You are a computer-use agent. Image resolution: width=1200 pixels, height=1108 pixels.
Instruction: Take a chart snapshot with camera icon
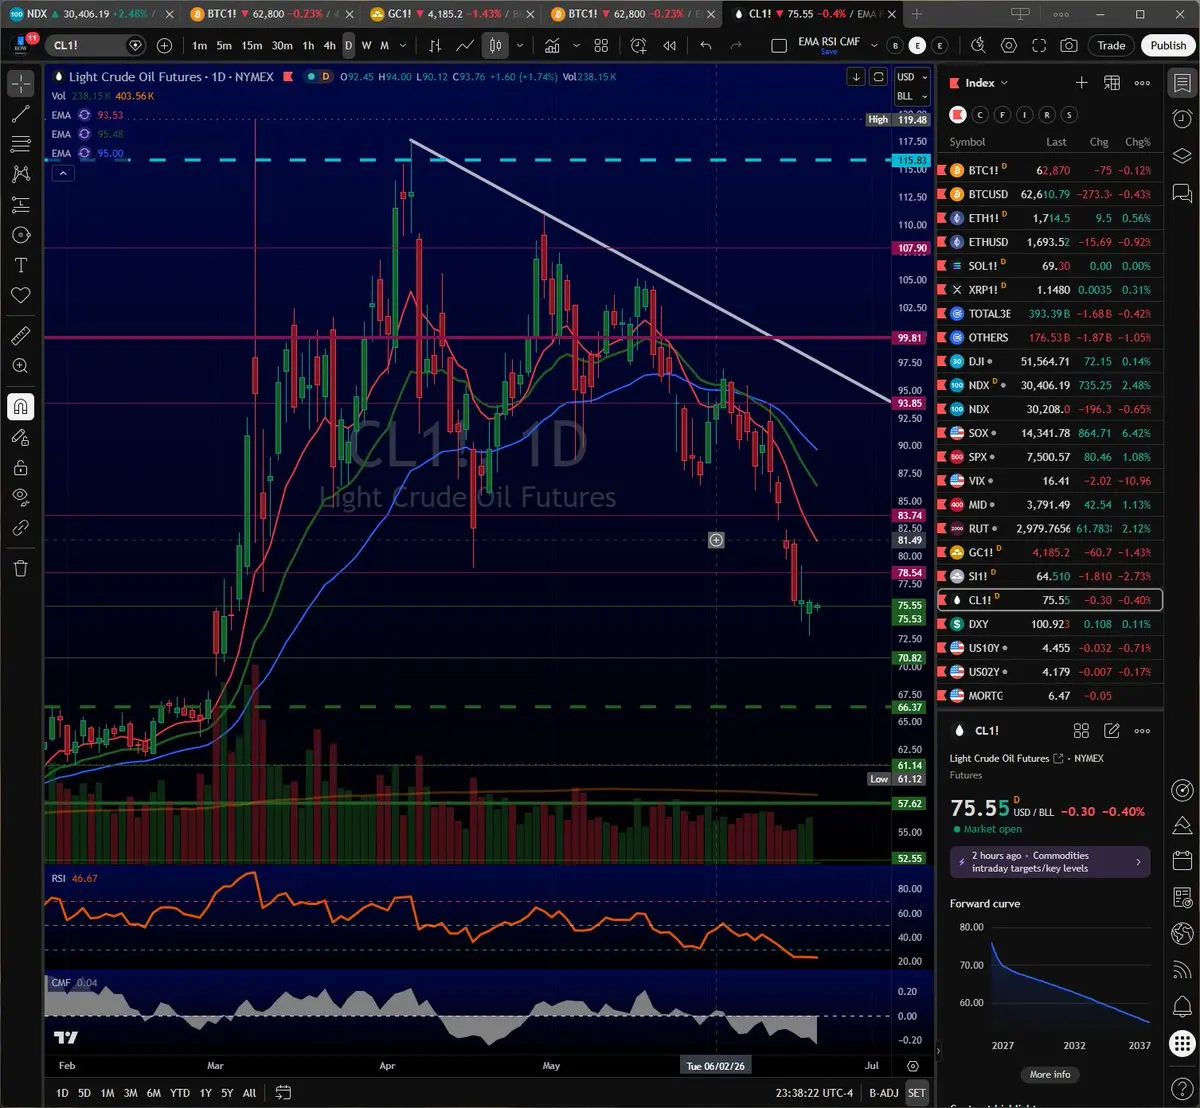coord(1069,46)
